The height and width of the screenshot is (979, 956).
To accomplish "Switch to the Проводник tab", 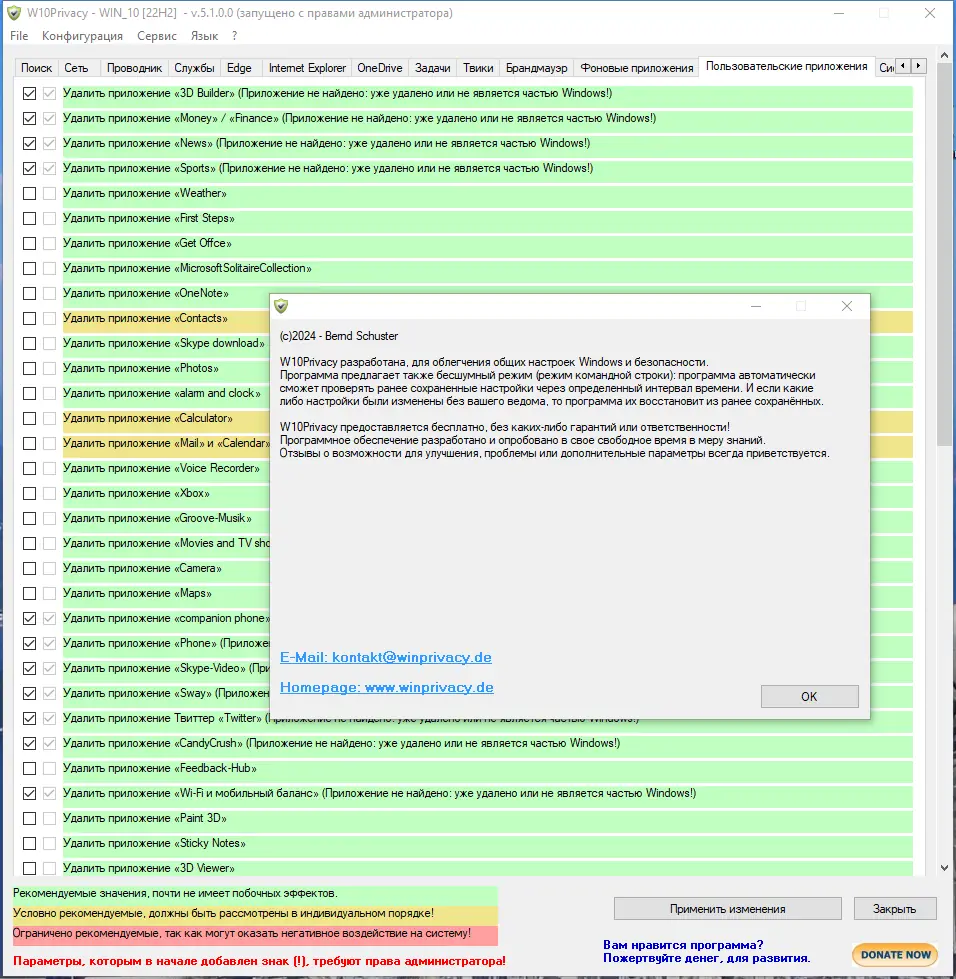I will pos(134,68).
